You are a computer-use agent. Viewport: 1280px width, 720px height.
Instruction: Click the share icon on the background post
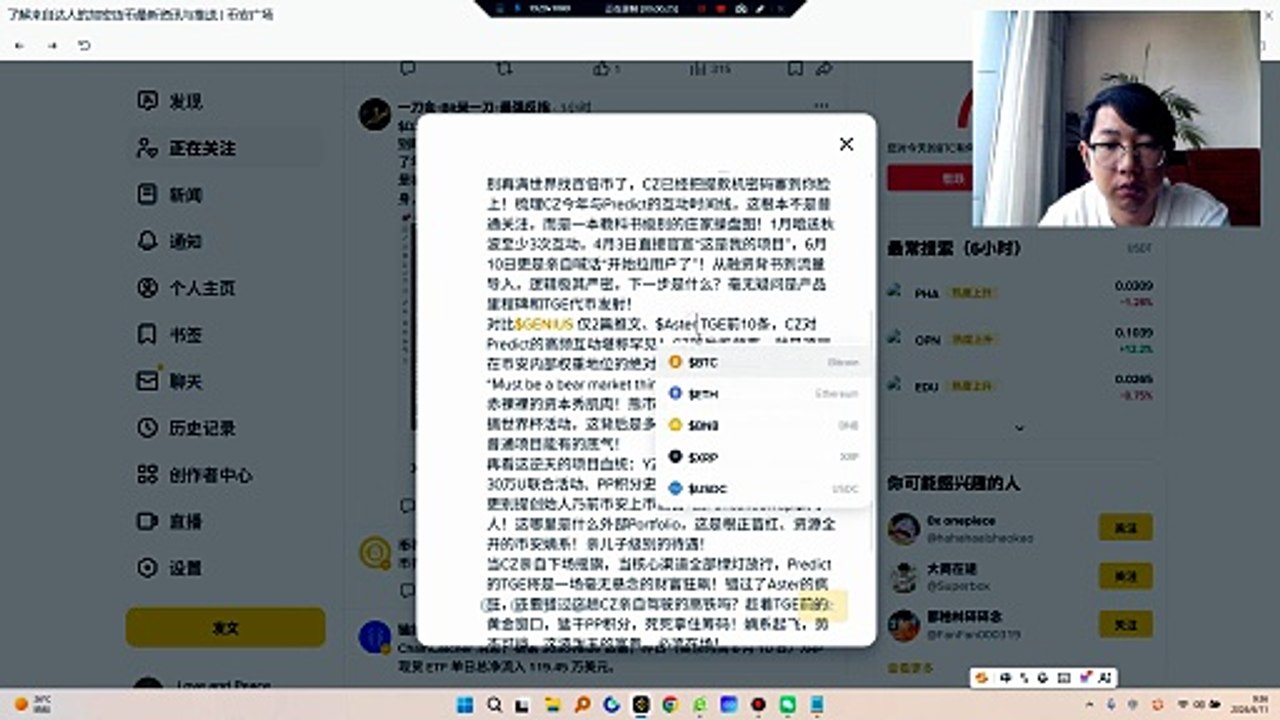823,68
